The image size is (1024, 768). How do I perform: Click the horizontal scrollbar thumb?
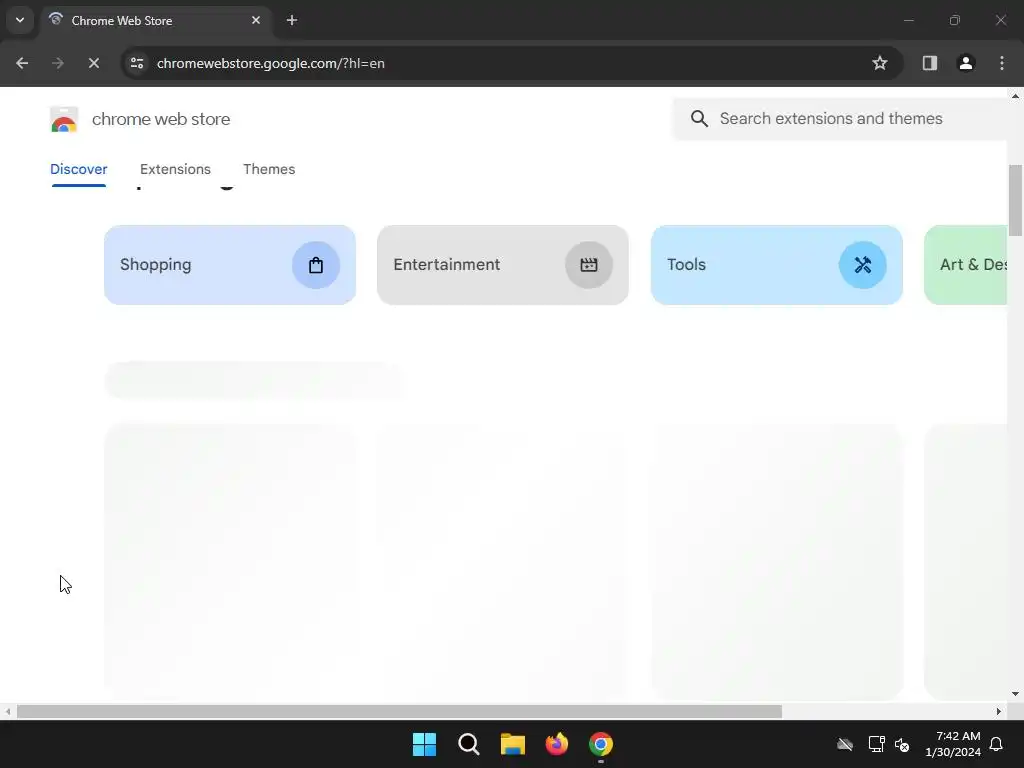[399, 711]
